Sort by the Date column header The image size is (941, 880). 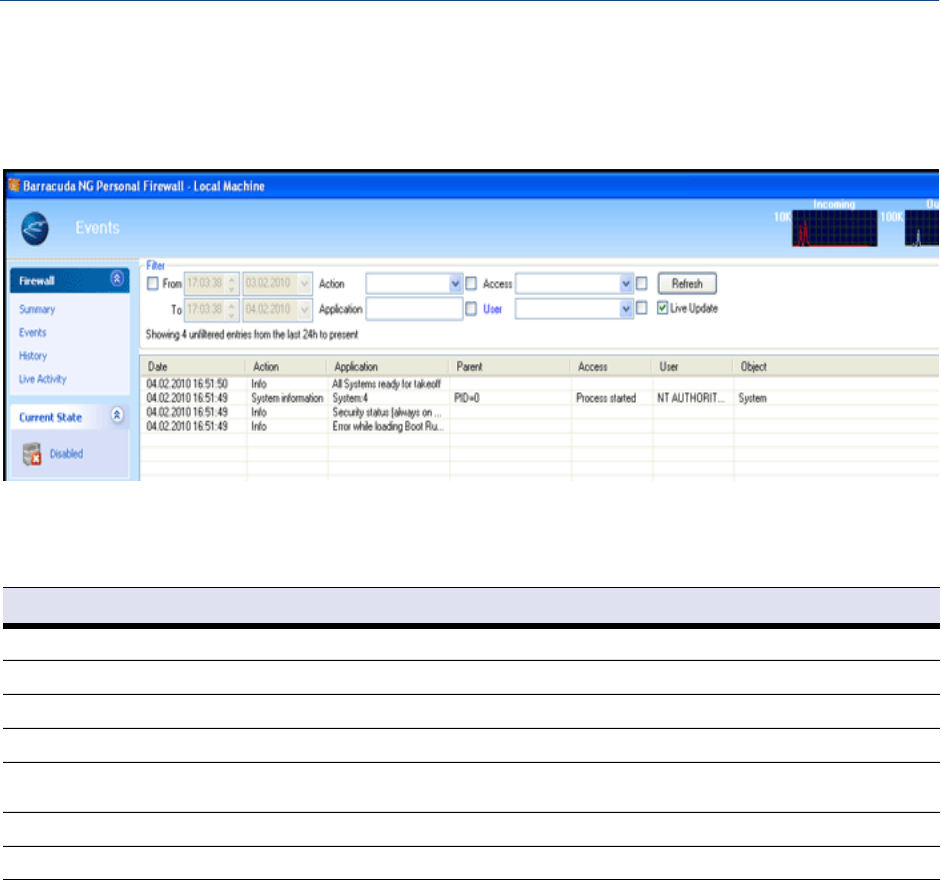point(193,367)
